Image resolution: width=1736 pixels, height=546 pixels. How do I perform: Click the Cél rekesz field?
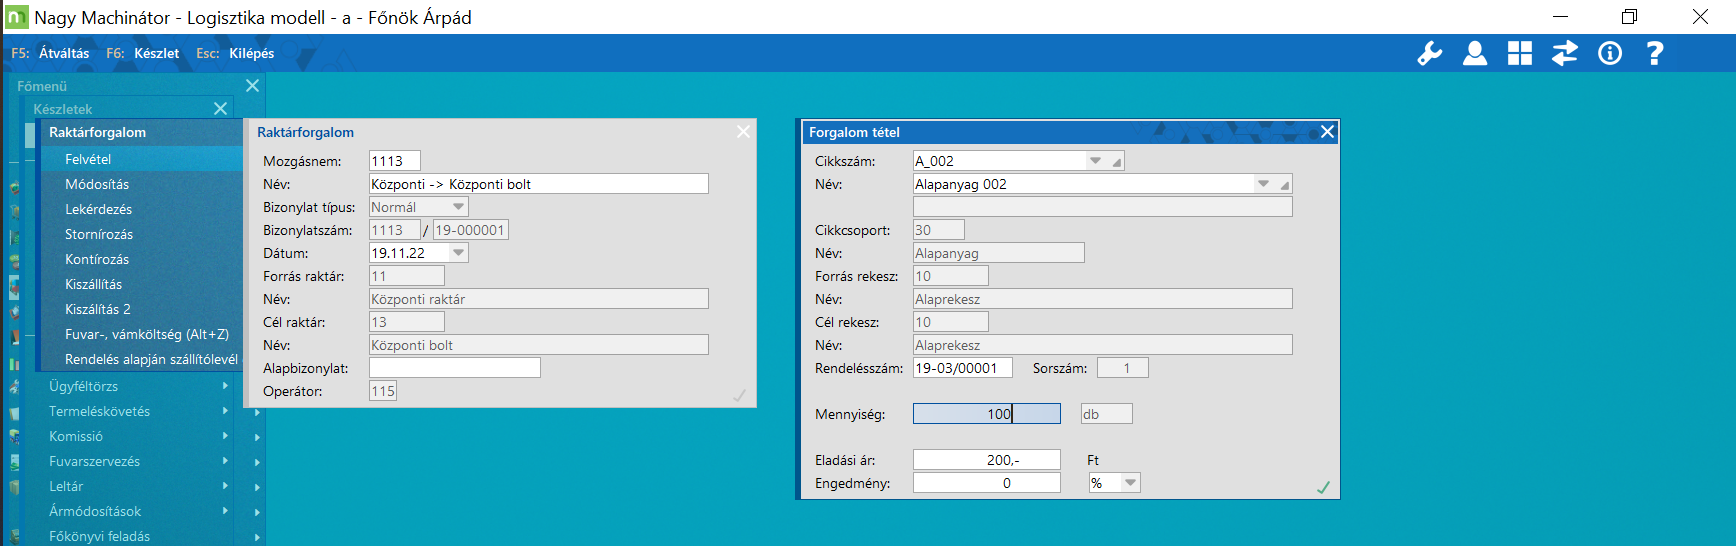(951, 322)
